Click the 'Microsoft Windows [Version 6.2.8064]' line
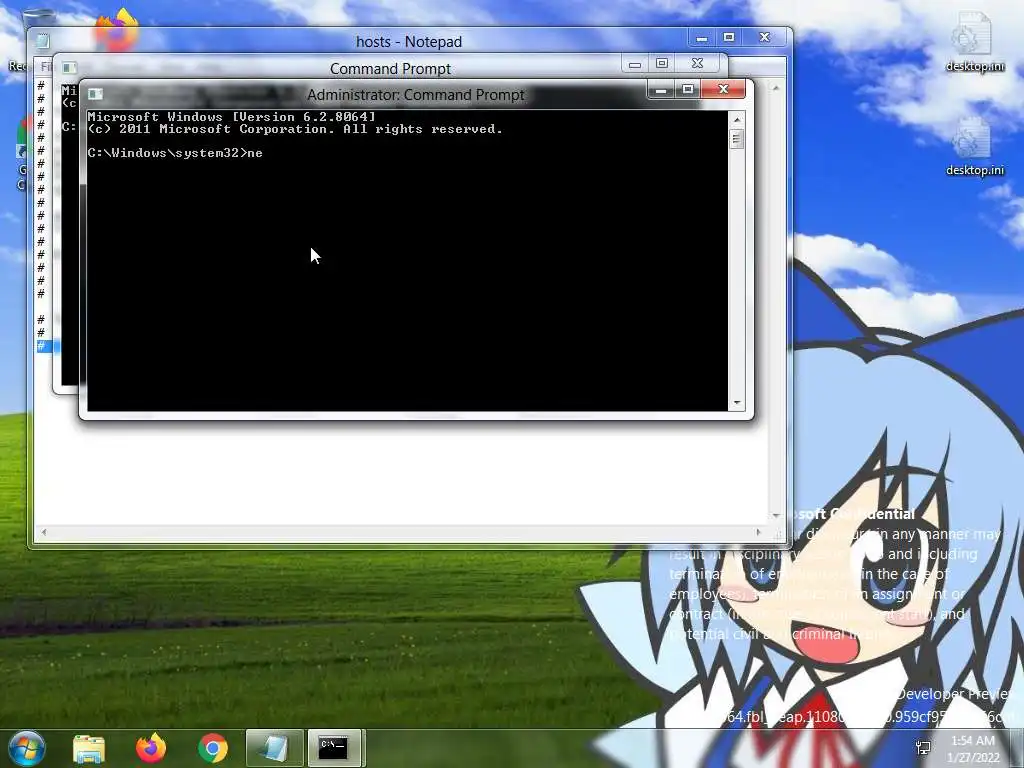 click(232, 117)
